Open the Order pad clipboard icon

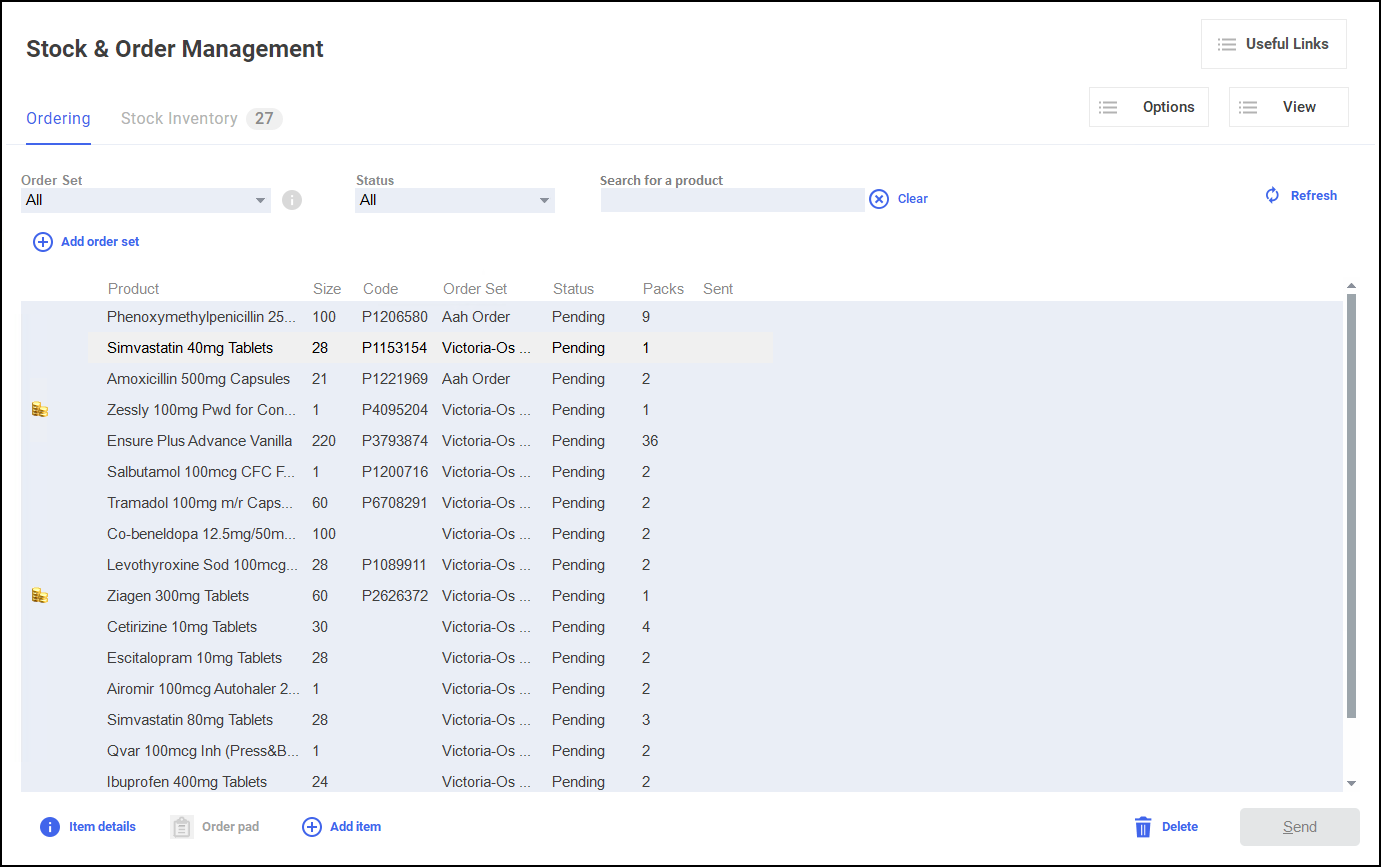tap(181, 827)
